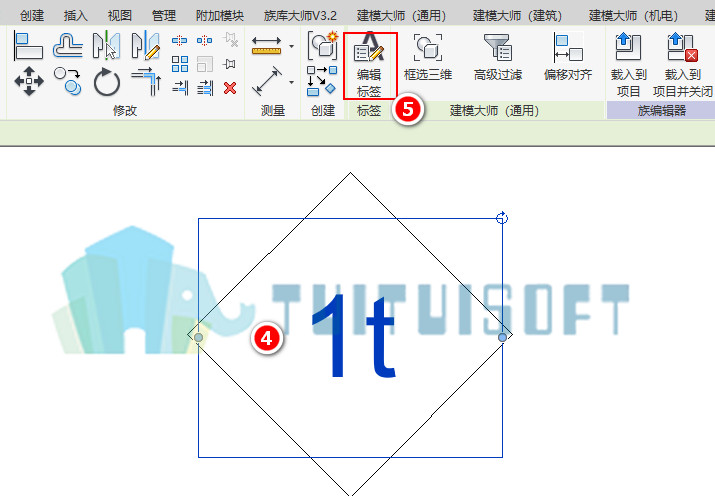
Task: Select the Array tool with four squares
Action: [x=180, y=64]
